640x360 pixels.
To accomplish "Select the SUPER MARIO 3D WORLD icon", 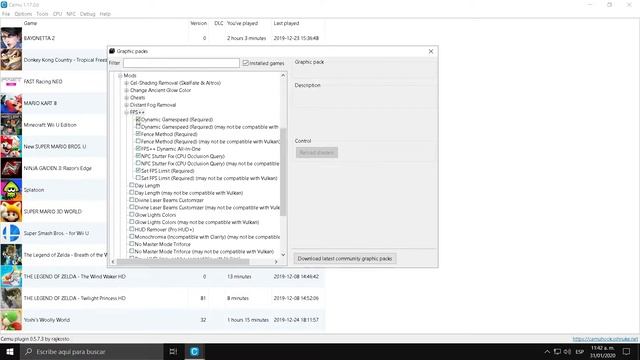I will click(x=11, y=211).
